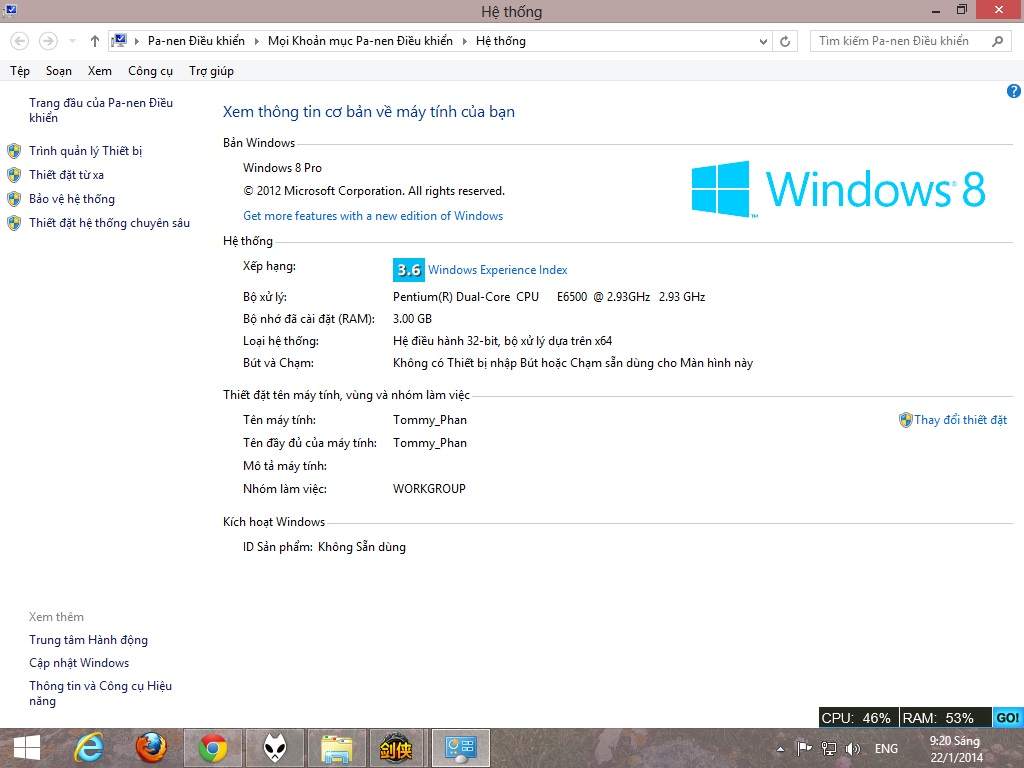Expand the arrow before Hệ thống breadcrumb

coord(464,41)
